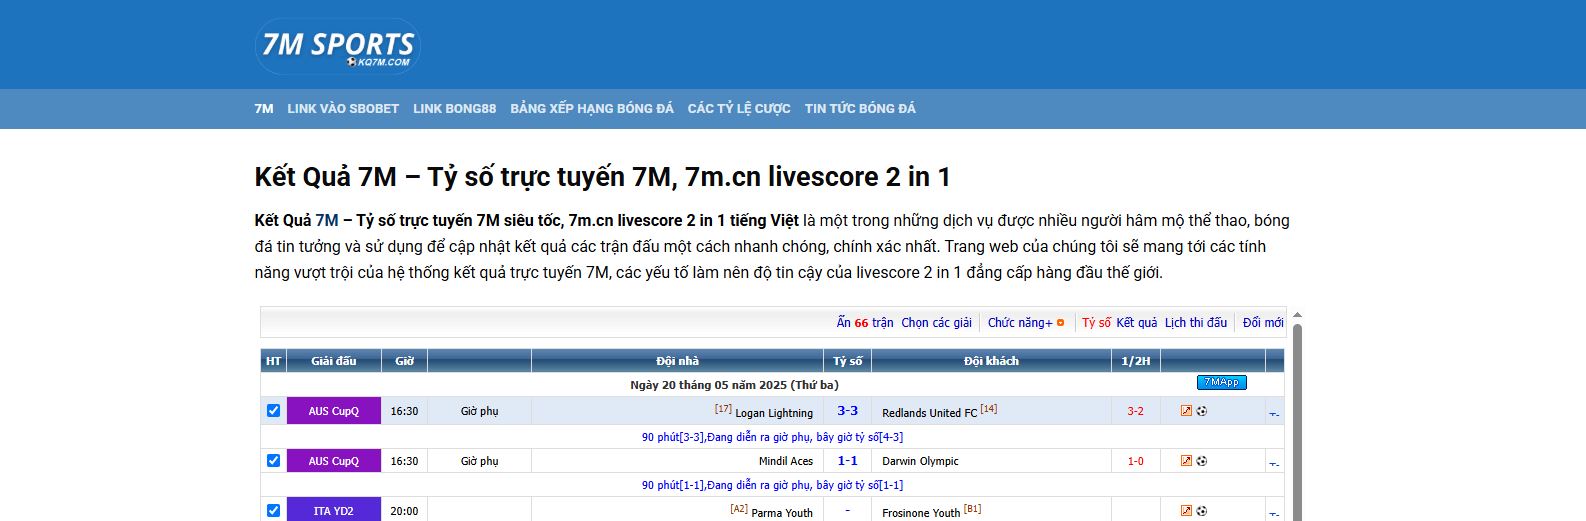Uncheck the Logan Lightning match checkbox
1586x521 pixels.
[273, 411]
